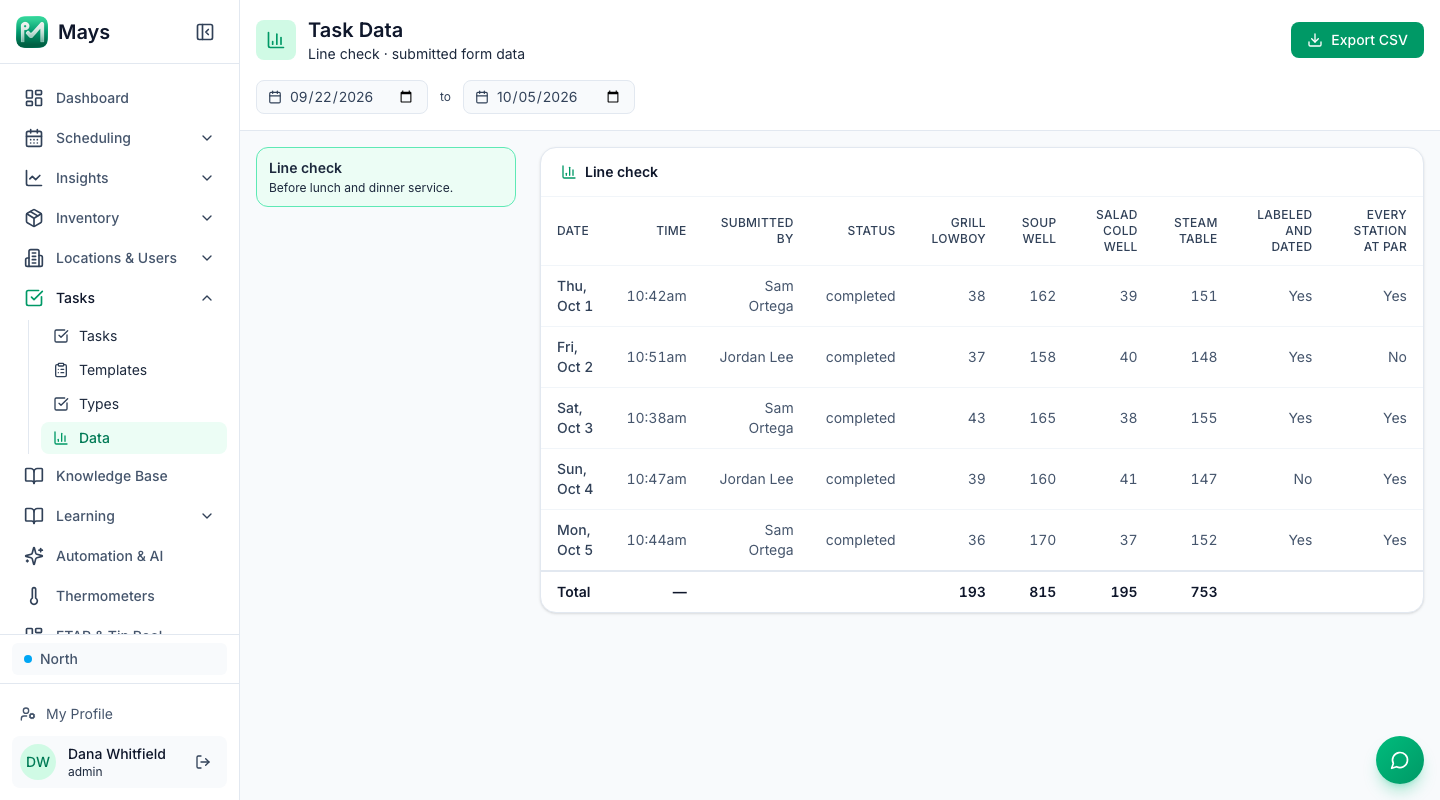This screenshot has width=1440, height=800.
Task: Open the end date calendar picker icon
Action: pos(613,97)
